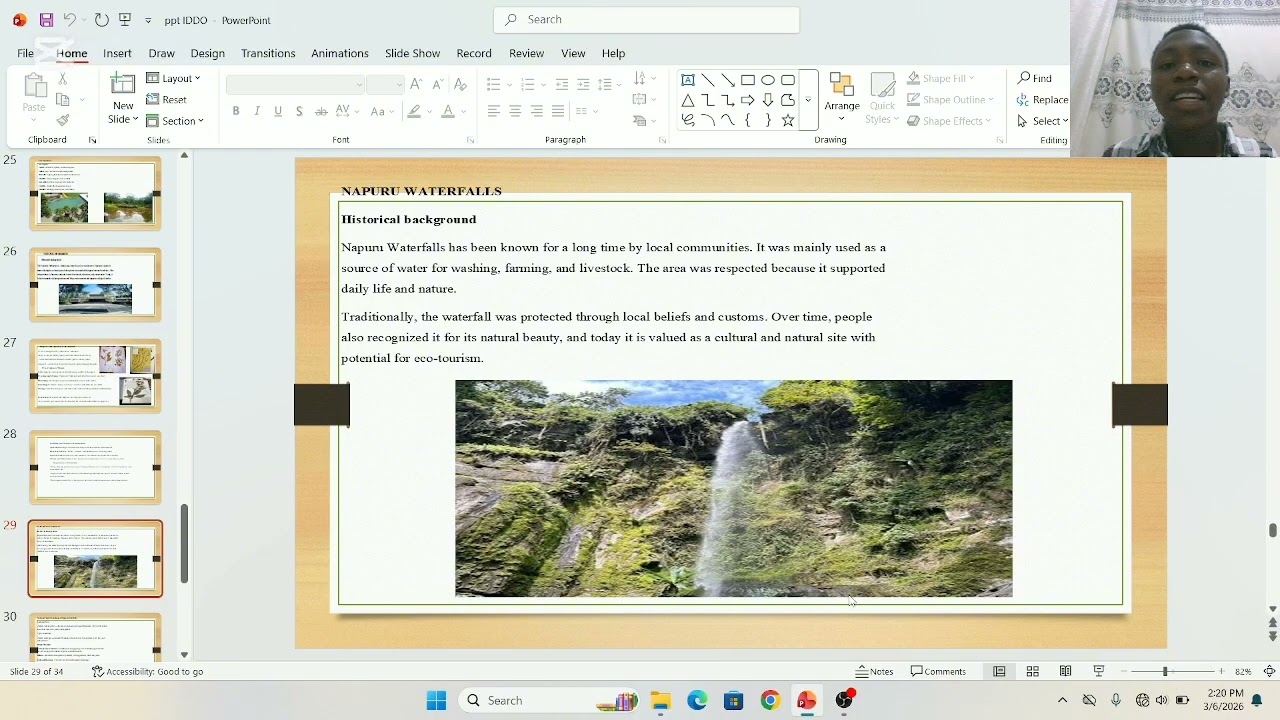Open Customize Quick Access Toolbar arrow
This screenshot has height=720, width=1280.
[x=148, y=20]
